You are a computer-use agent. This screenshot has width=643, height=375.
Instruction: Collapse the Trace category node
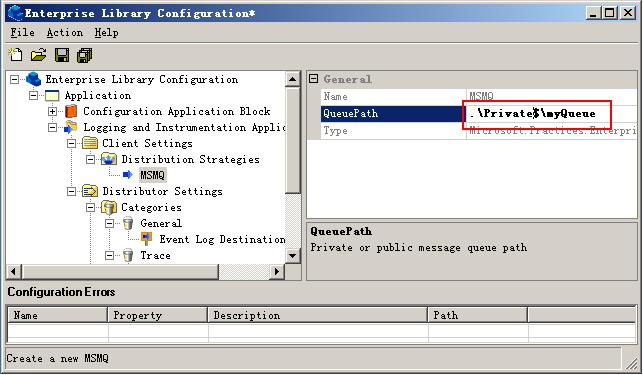click(109, 255)
